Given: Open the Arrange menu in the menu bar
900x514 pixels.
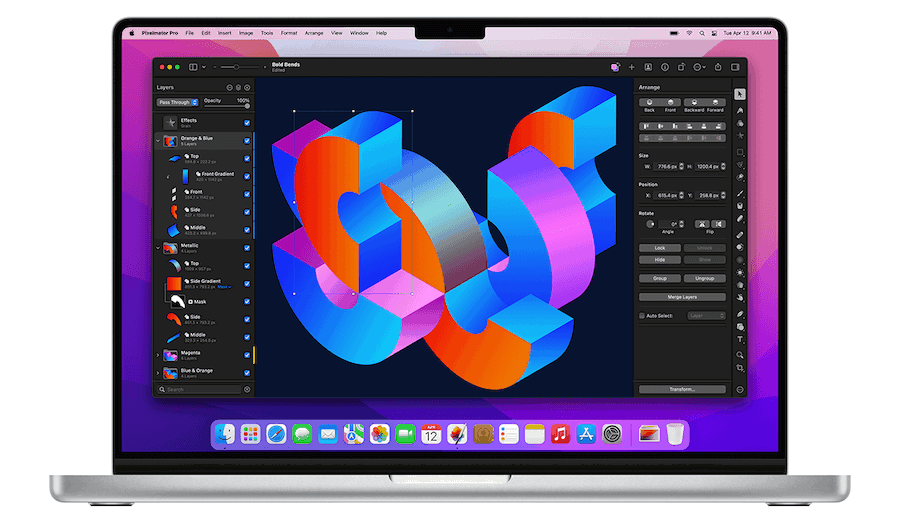Looking at the screenshot, I should [314, 33].
